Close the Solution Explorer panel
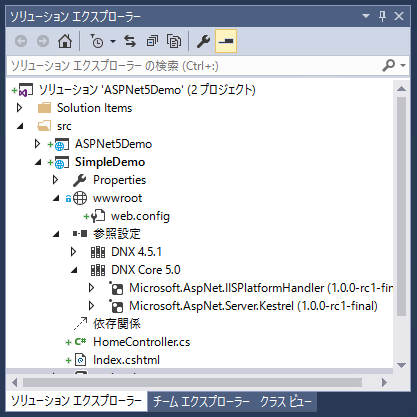 click(x=399, y=16)
